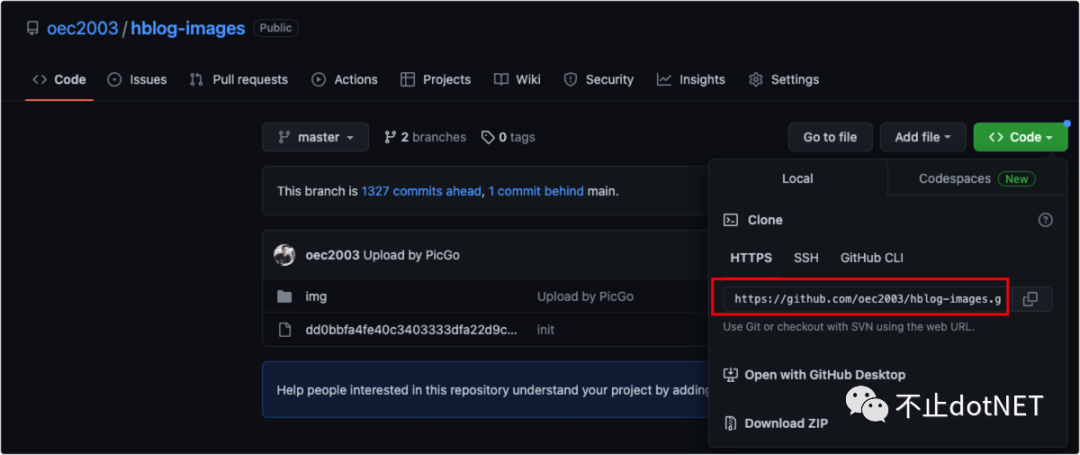Viewport: 1080px width, 455px height.
Task: Open the img folder
Action: pos(316,297)
